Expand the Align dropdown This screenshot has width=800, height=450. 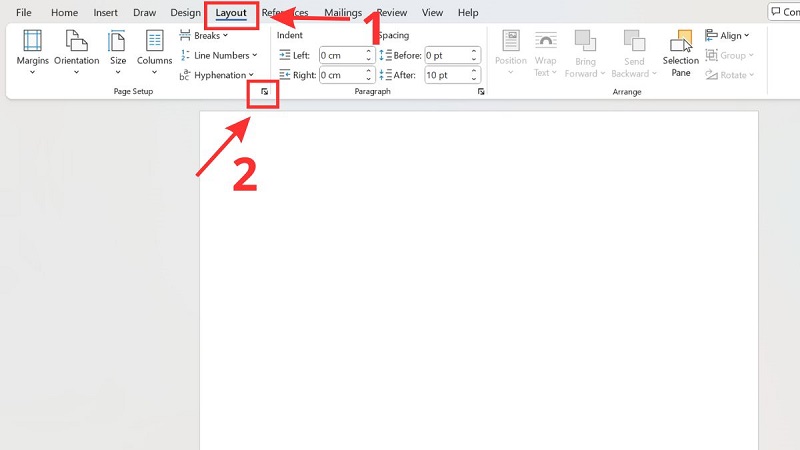727,36
